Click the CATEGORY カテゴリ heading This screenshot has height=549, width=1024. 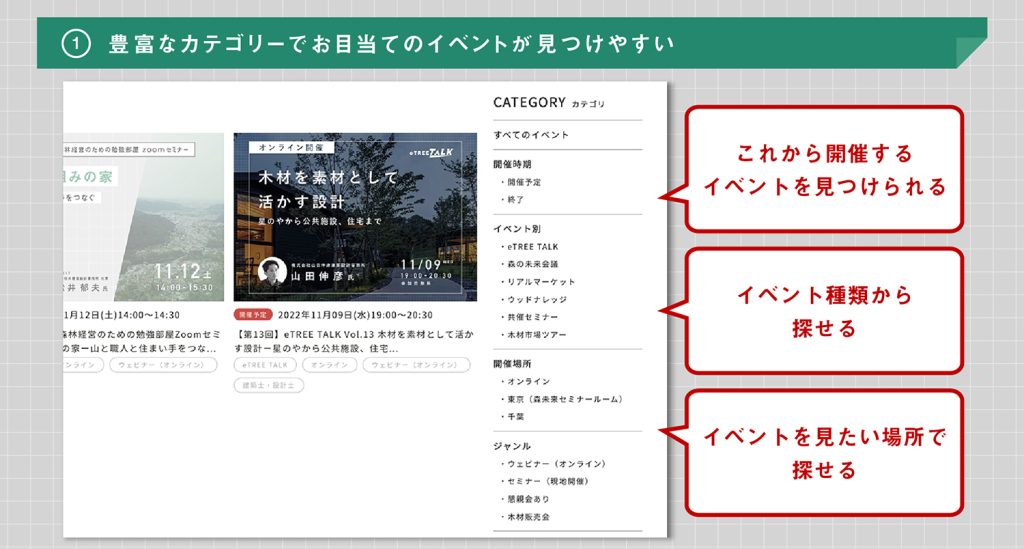(549, 102)
